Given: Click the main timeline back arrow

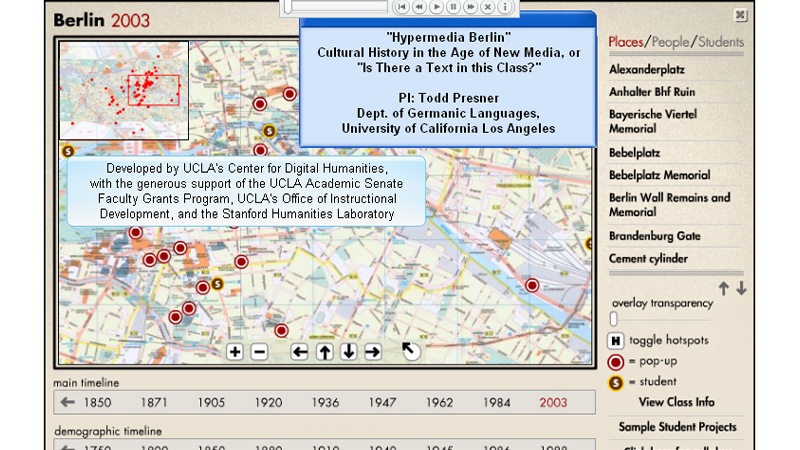Looking at the screenshot, I should click(x=67, y=402).
